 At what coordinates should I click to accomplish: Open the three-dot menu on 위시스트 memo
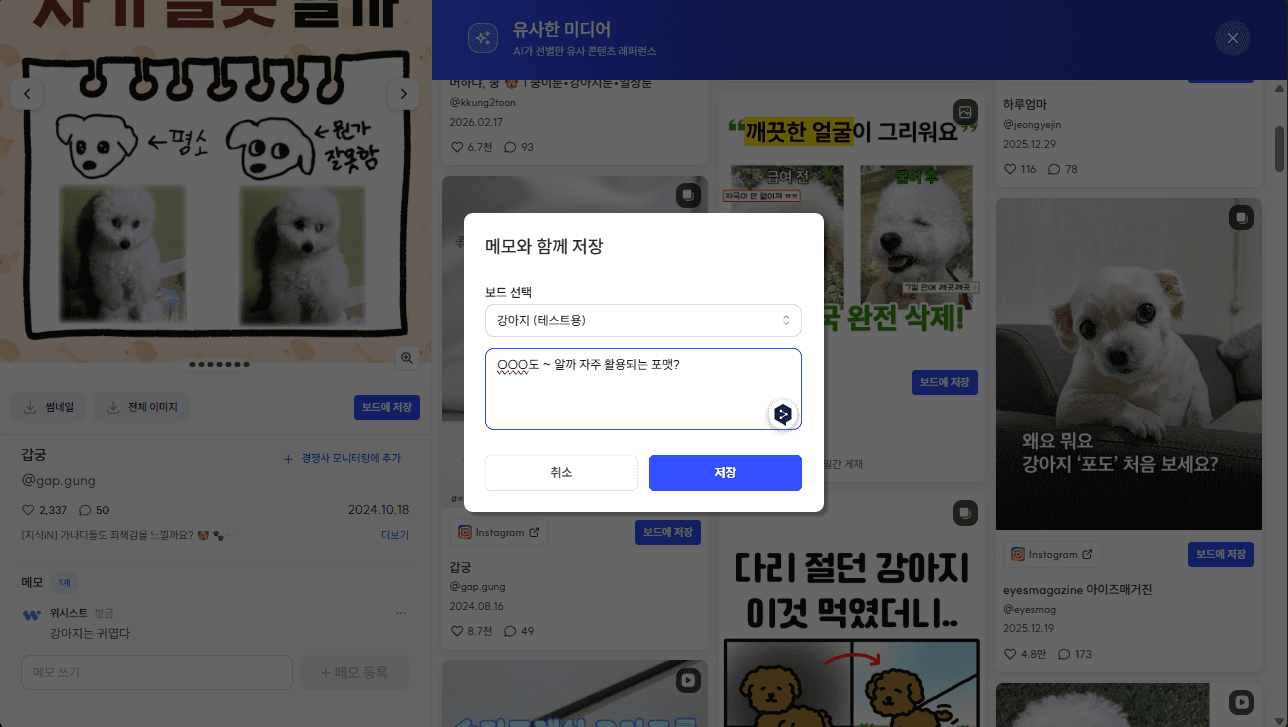(402, 613)
